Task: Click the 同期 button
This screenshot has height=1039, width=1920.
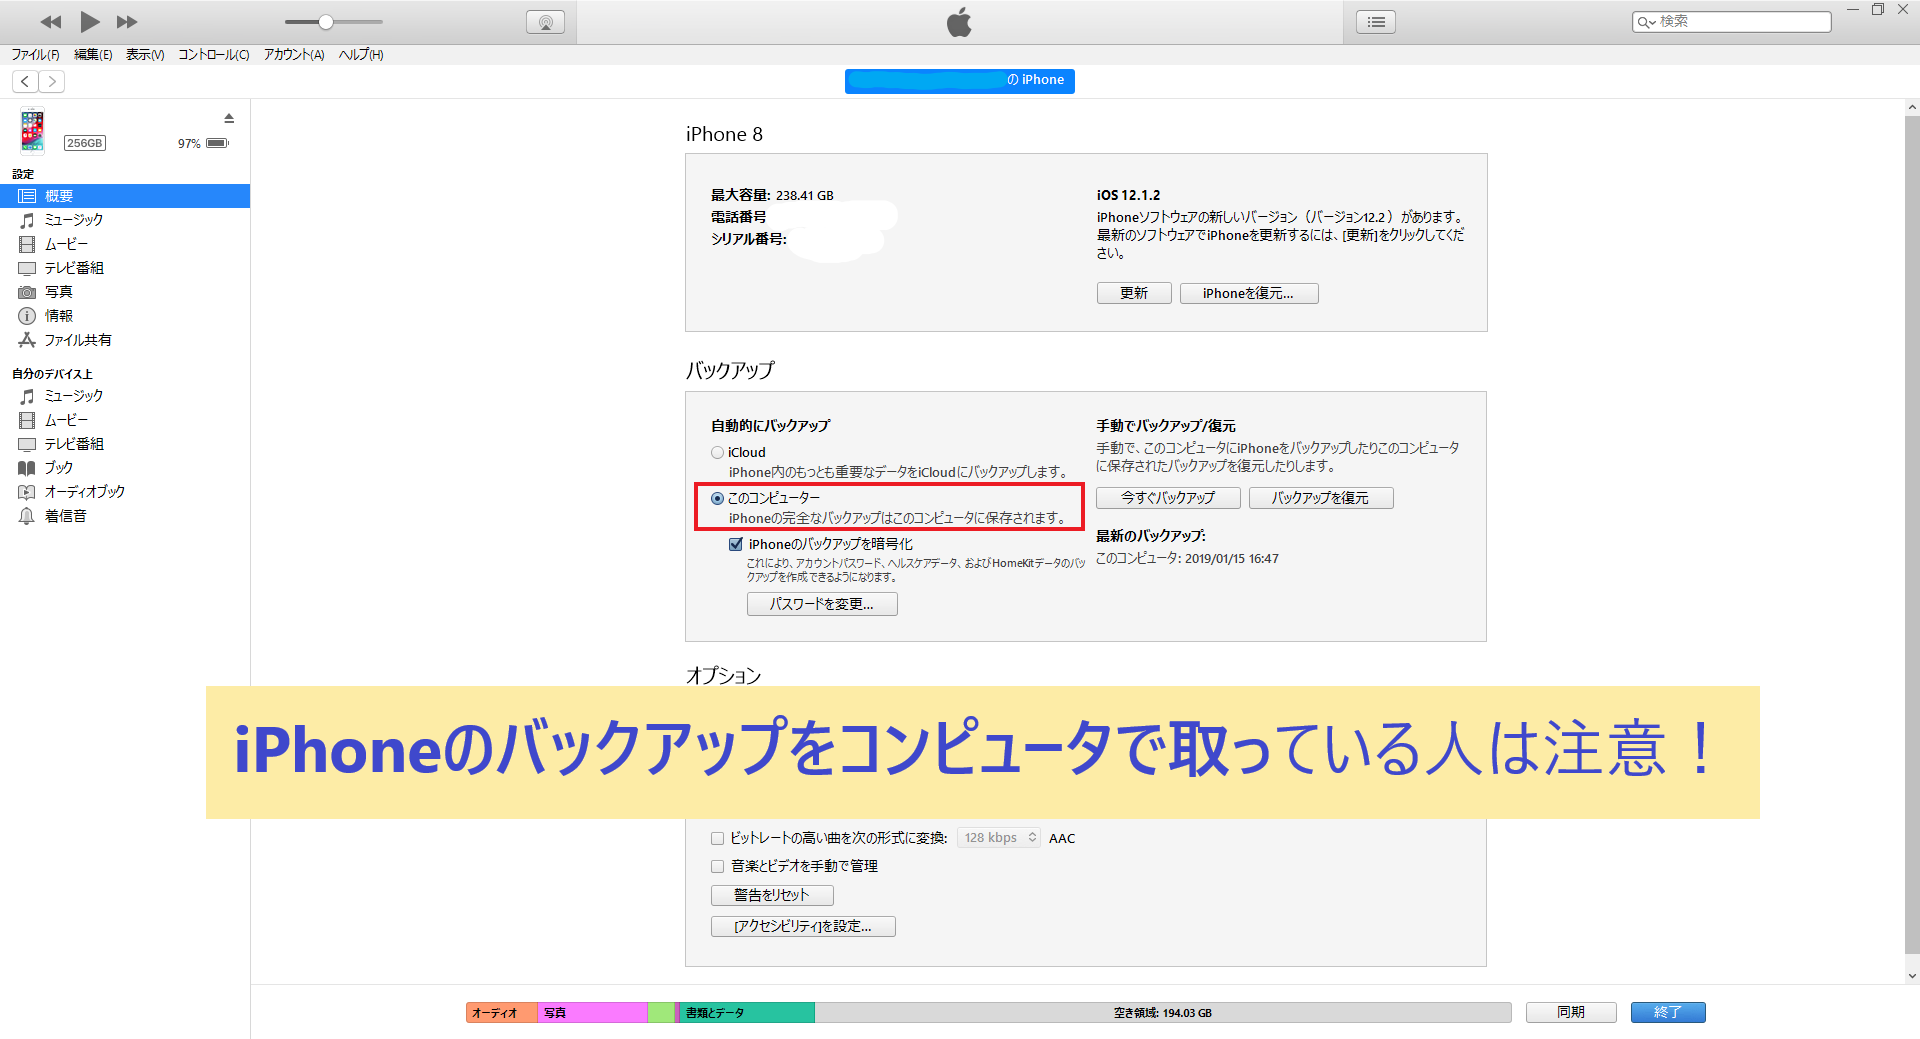Action: pos(1571,1013)
